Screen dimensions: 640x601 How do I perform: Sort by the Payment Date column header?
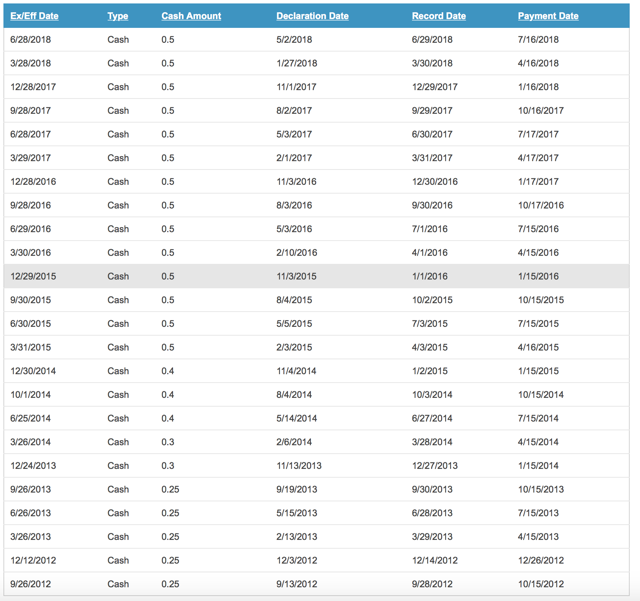pyautogui.click(x=548, y=16)
